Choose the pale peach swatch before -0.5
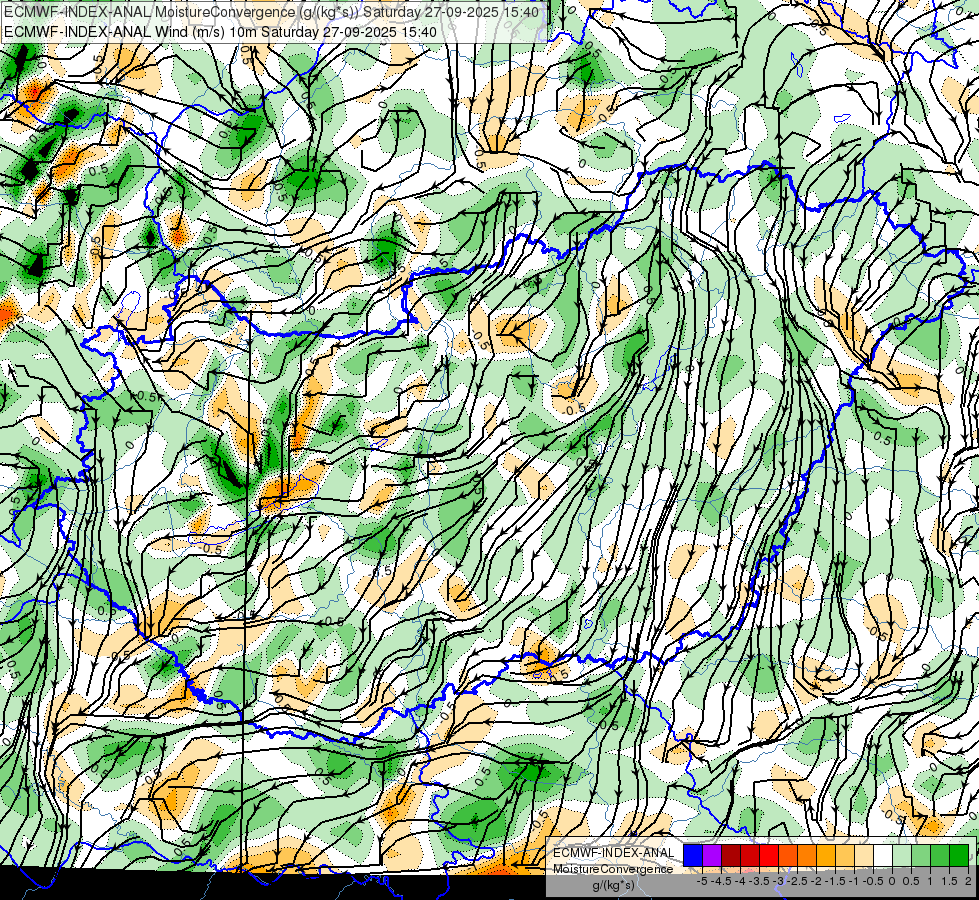The height and width of the screenshot is (900, 979). coord(863,855)
